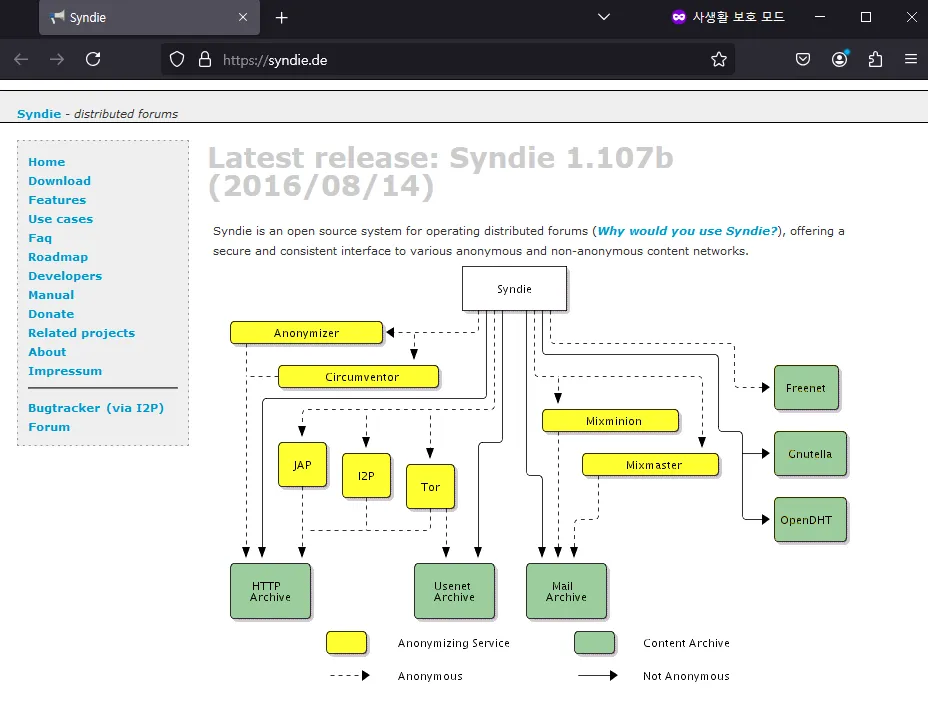List all open tabs dropdown

tap(604, 17)
